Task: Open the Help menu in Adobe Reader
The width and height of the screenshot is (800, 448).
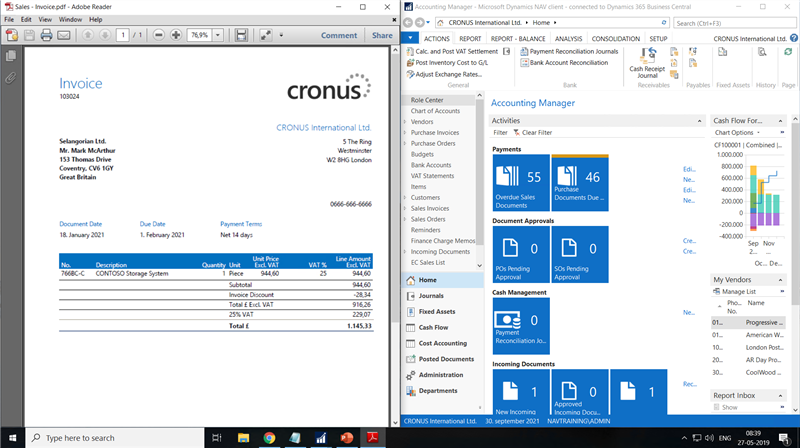Action: [95, 19]
